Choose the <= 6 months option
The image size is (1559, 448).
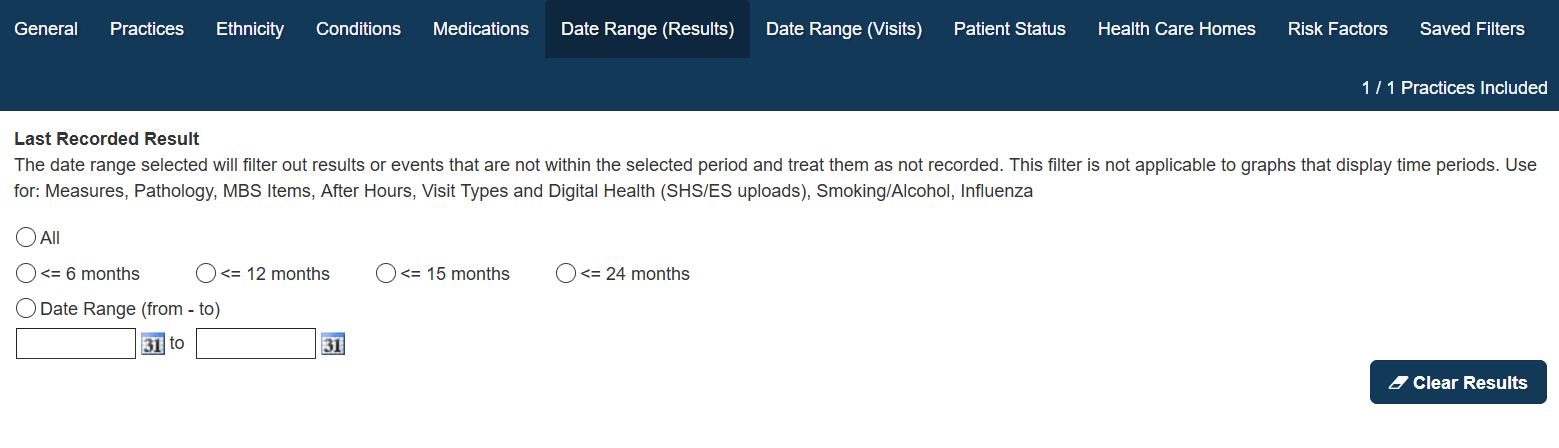coord(26,273)
